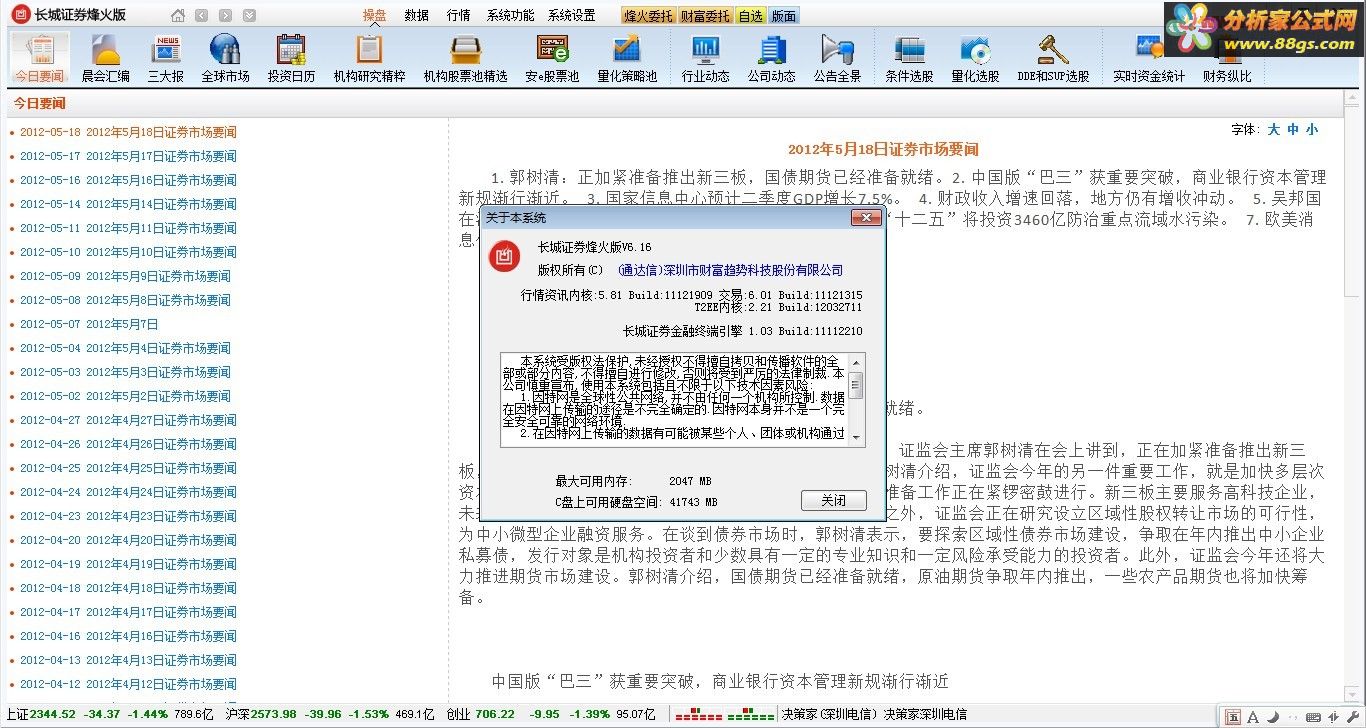This screenshot has height=728, width=1366.
Task: Toggle the moon half-width icon in IME bar
Action: tap(1272, 716)
